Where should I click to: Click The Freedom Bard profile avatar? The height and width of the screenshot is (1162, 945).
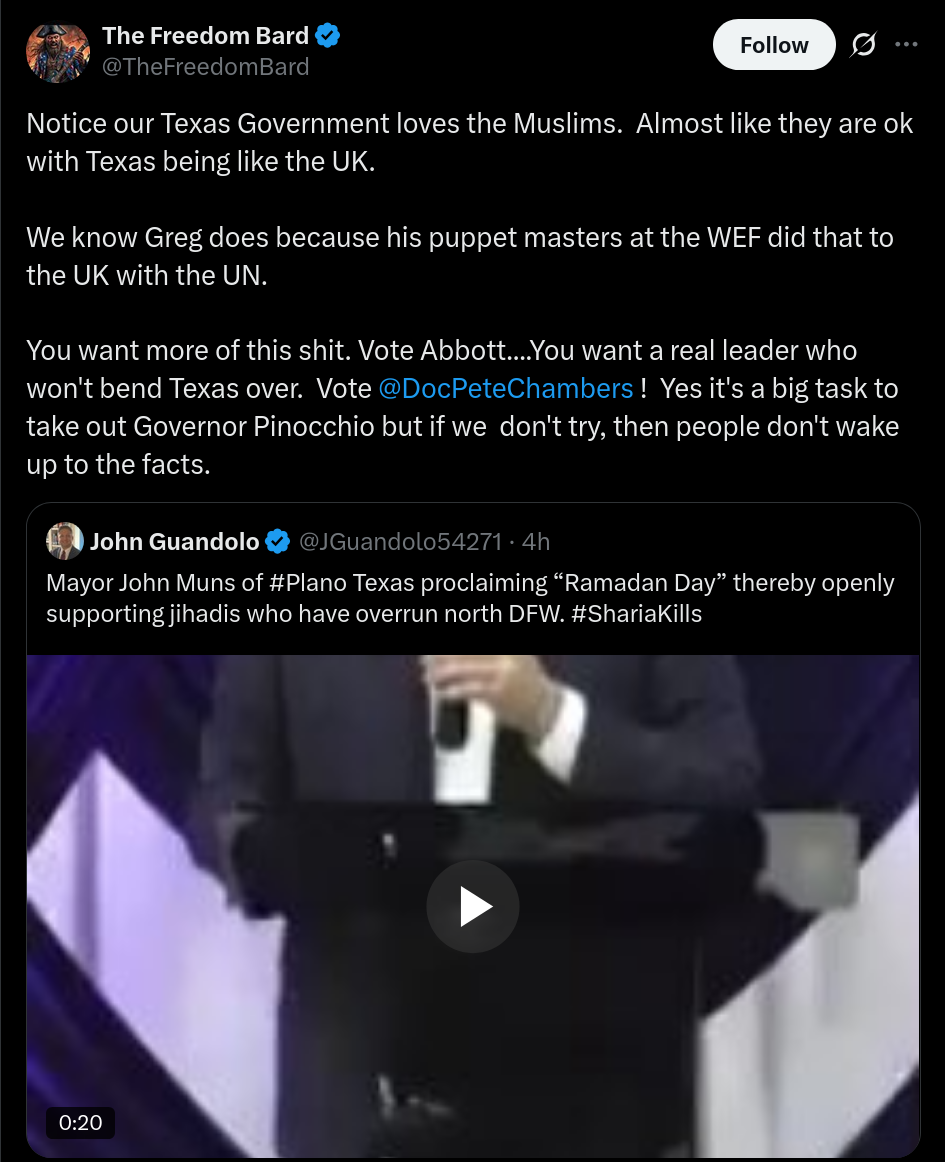58,51
